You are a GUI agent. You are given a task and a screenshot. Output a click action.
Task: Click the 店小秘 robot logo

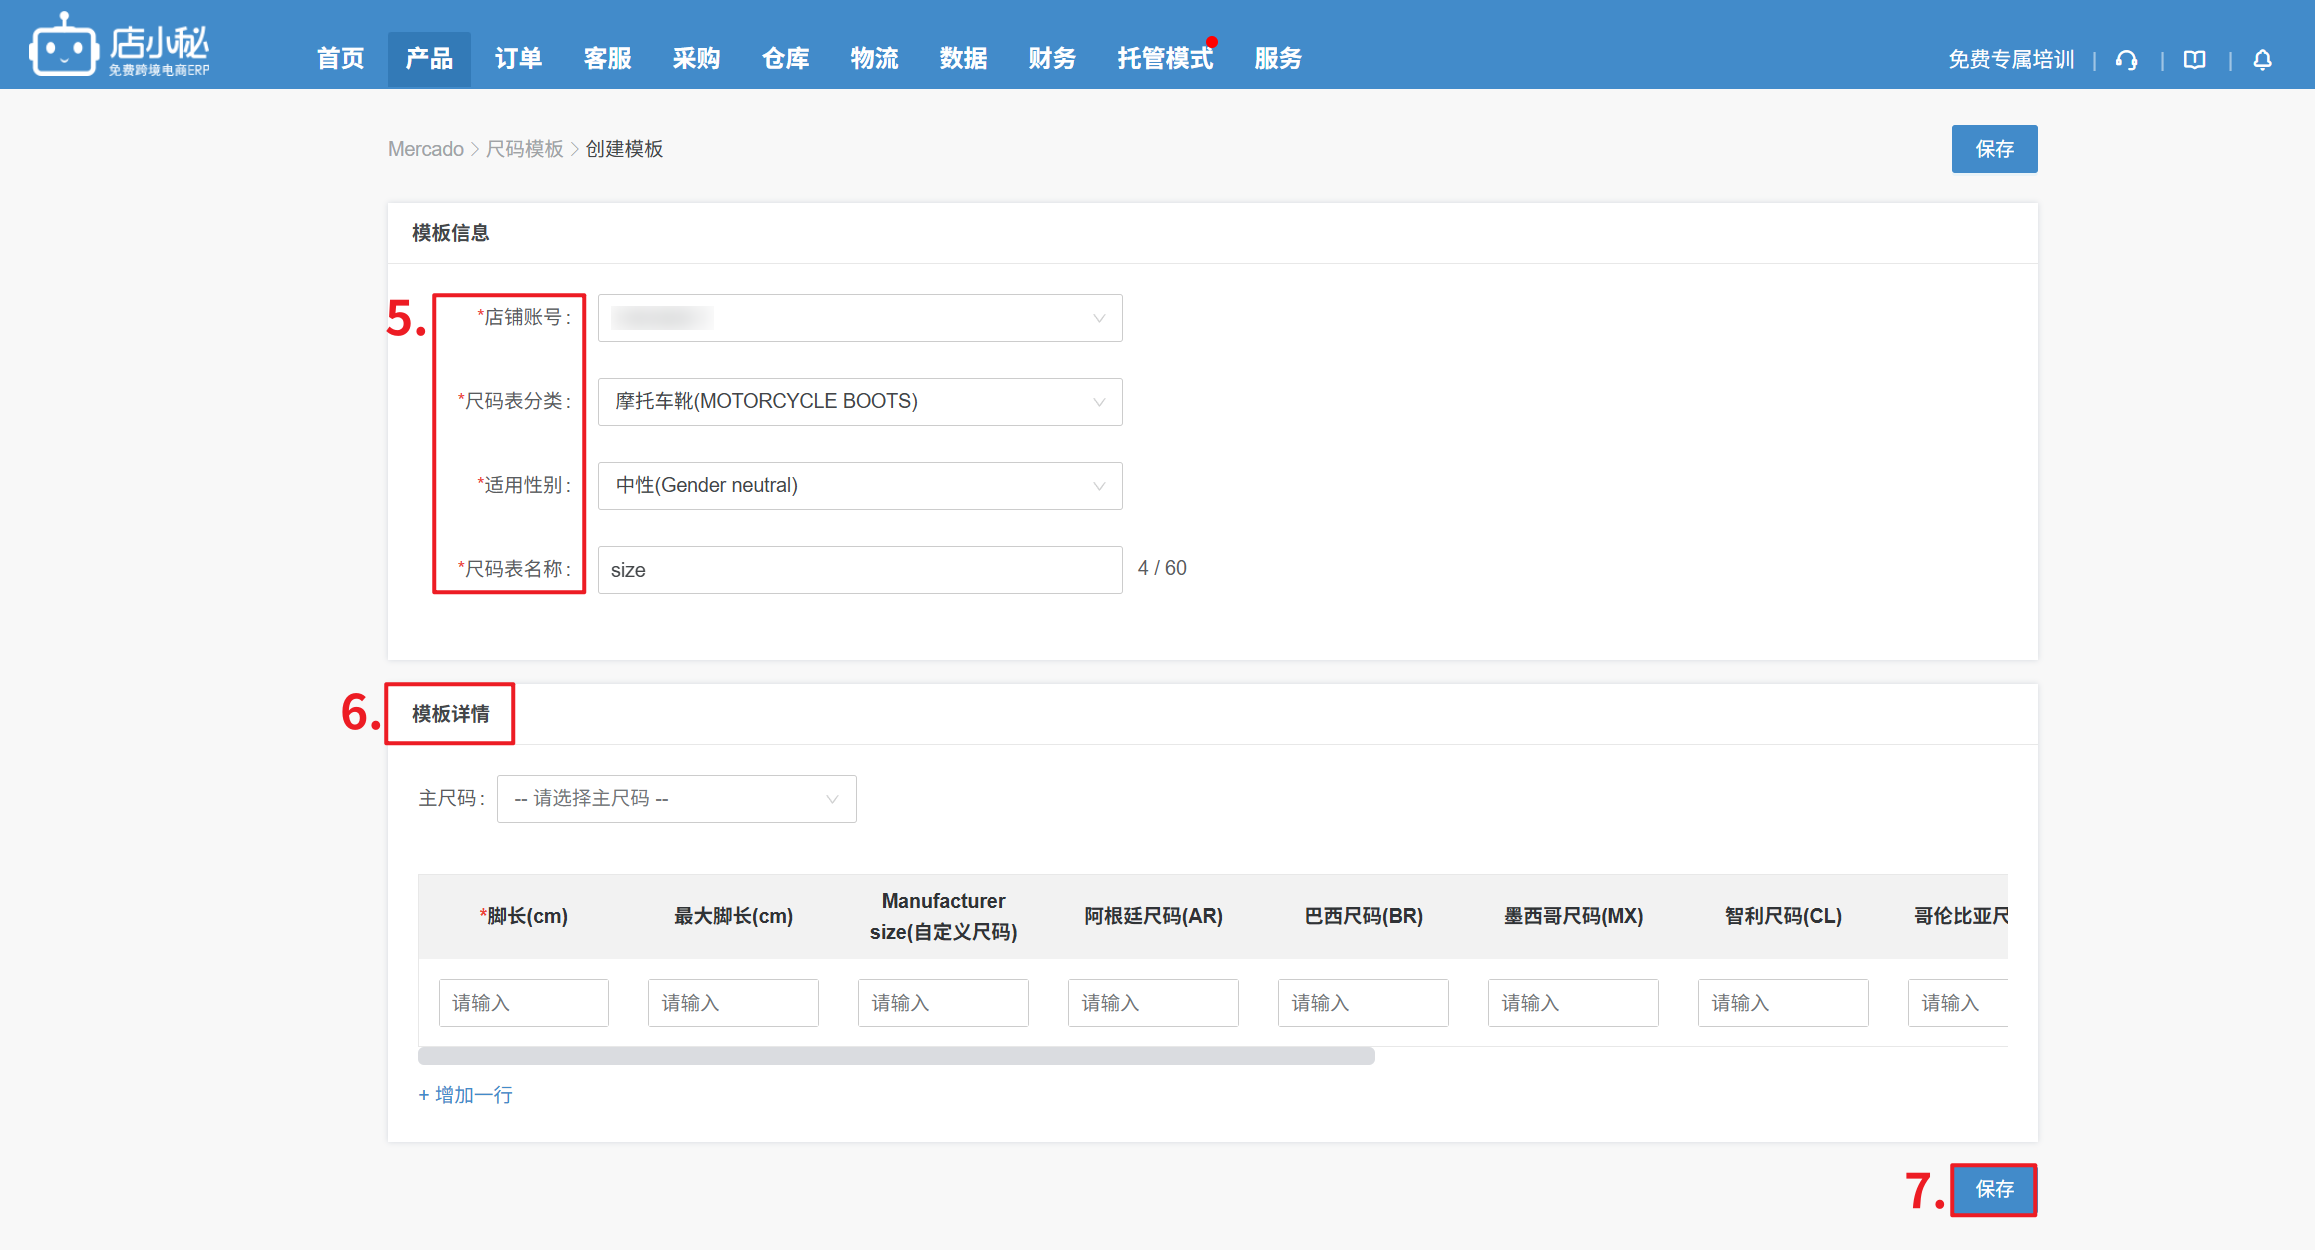point(65,46)
